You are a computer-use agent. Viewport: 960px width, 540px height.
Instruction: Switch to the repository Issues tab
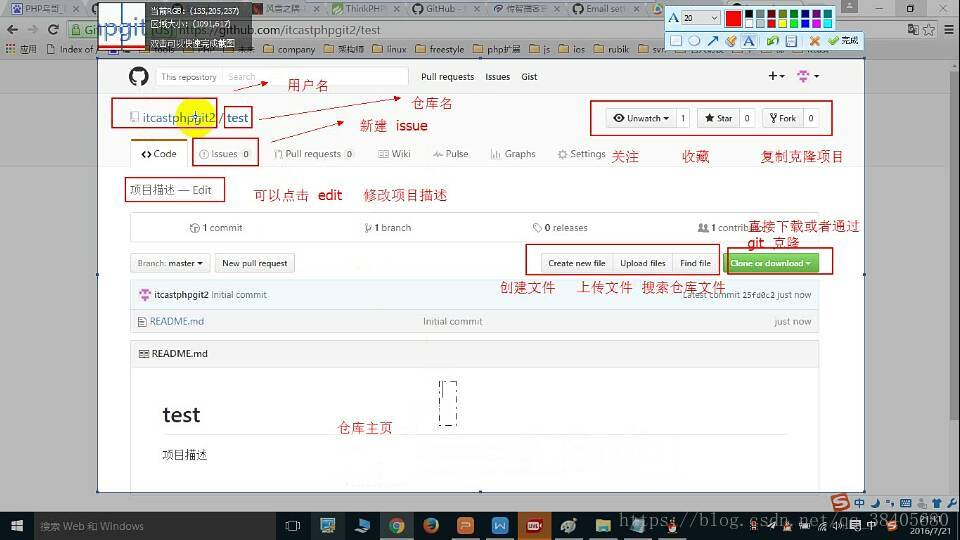tap(225, 154)
